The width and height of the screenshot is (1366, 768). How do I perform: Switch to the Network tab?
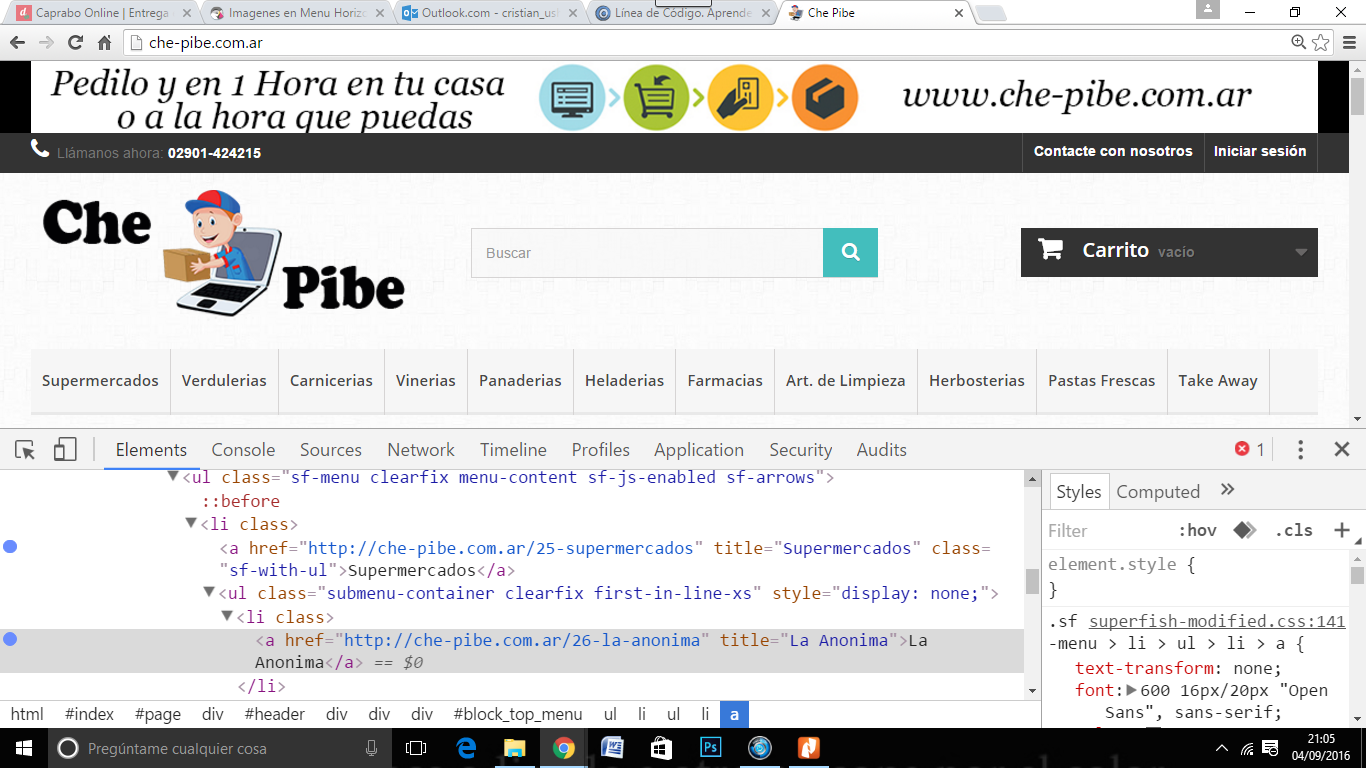coord(421,450)
